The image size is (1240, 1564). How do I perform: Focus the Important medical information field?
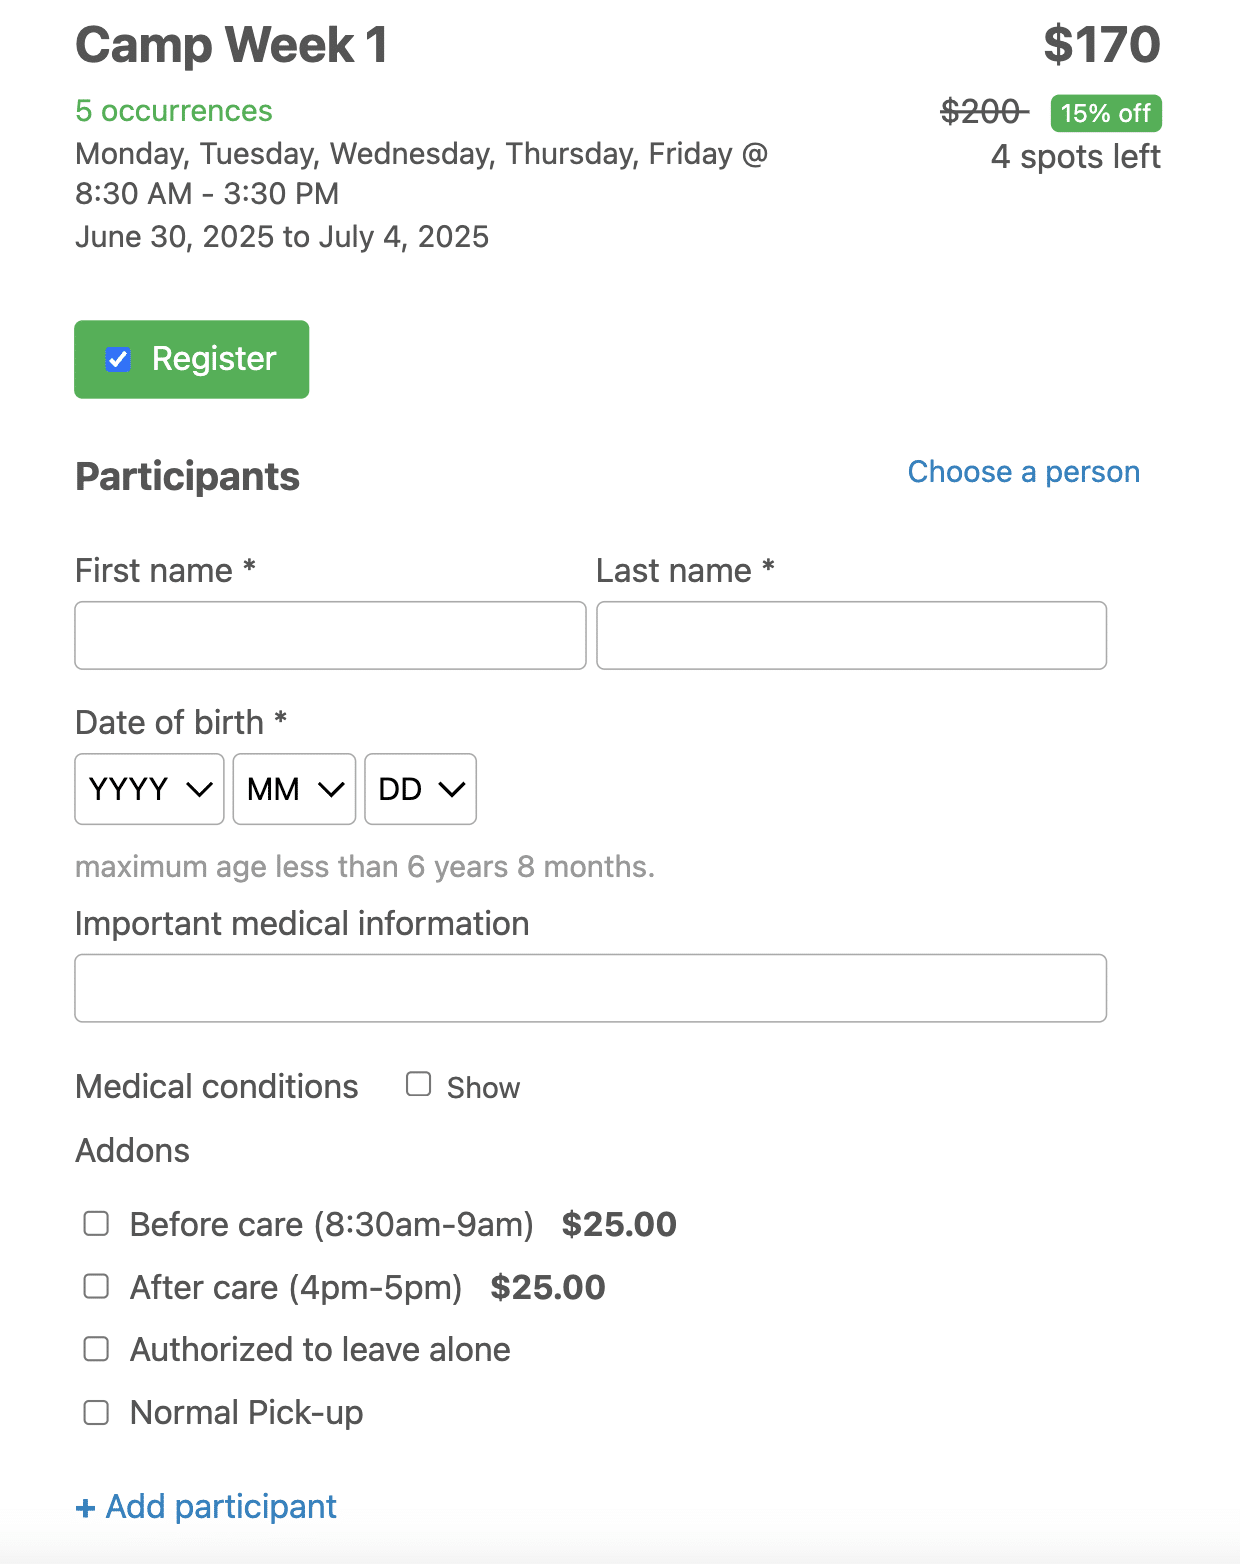590,988
